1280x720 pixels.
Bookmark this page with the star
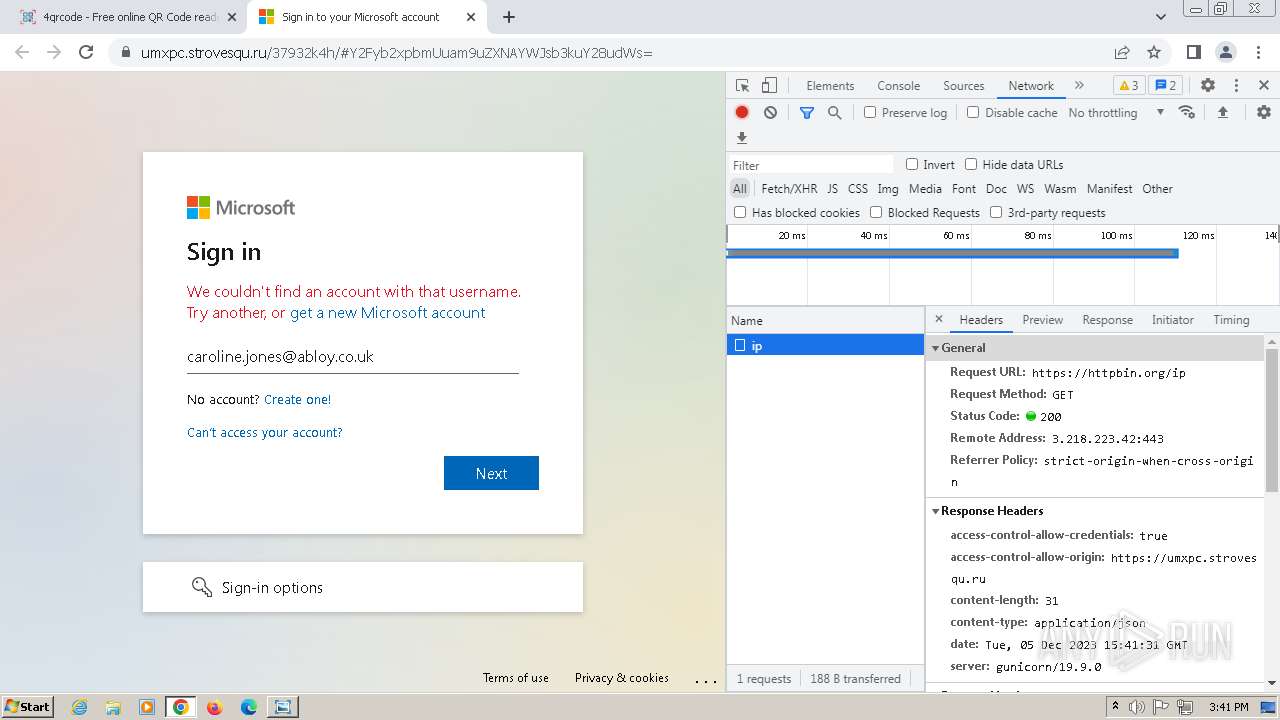click(1154, 52)
